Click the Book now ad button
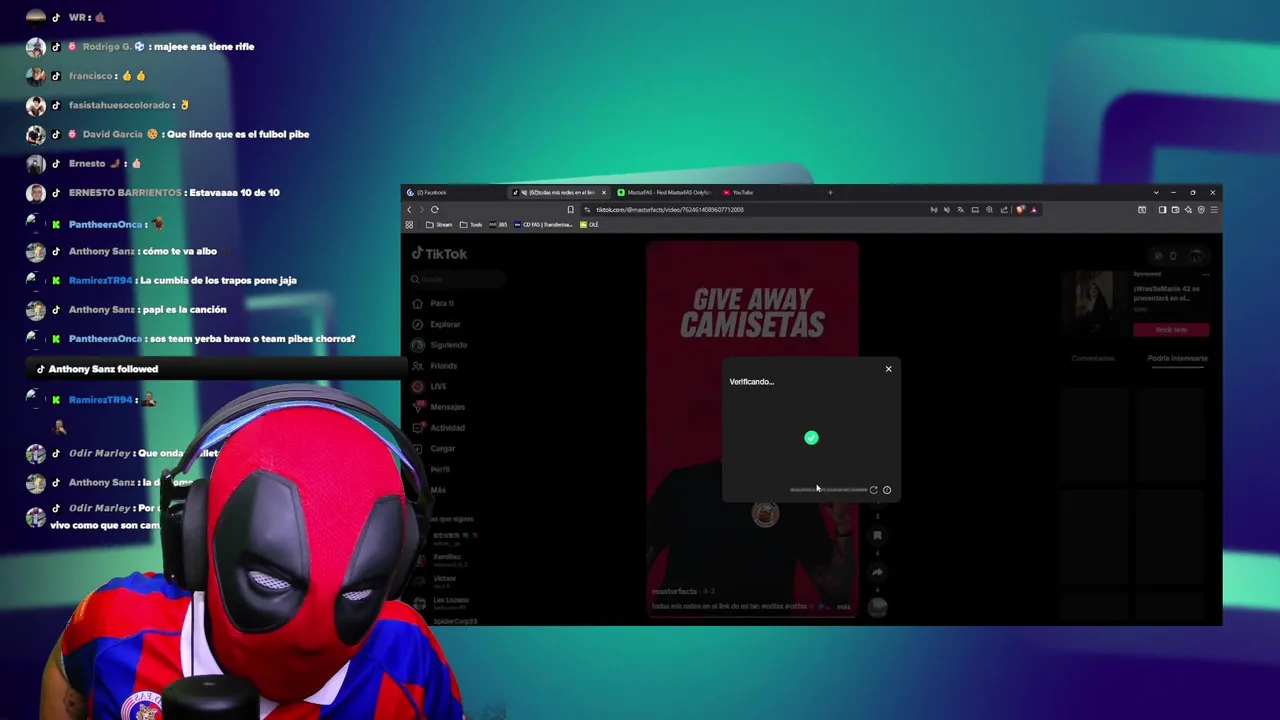The height and width of the screenshot is (720, 1280). (1171, 330)
